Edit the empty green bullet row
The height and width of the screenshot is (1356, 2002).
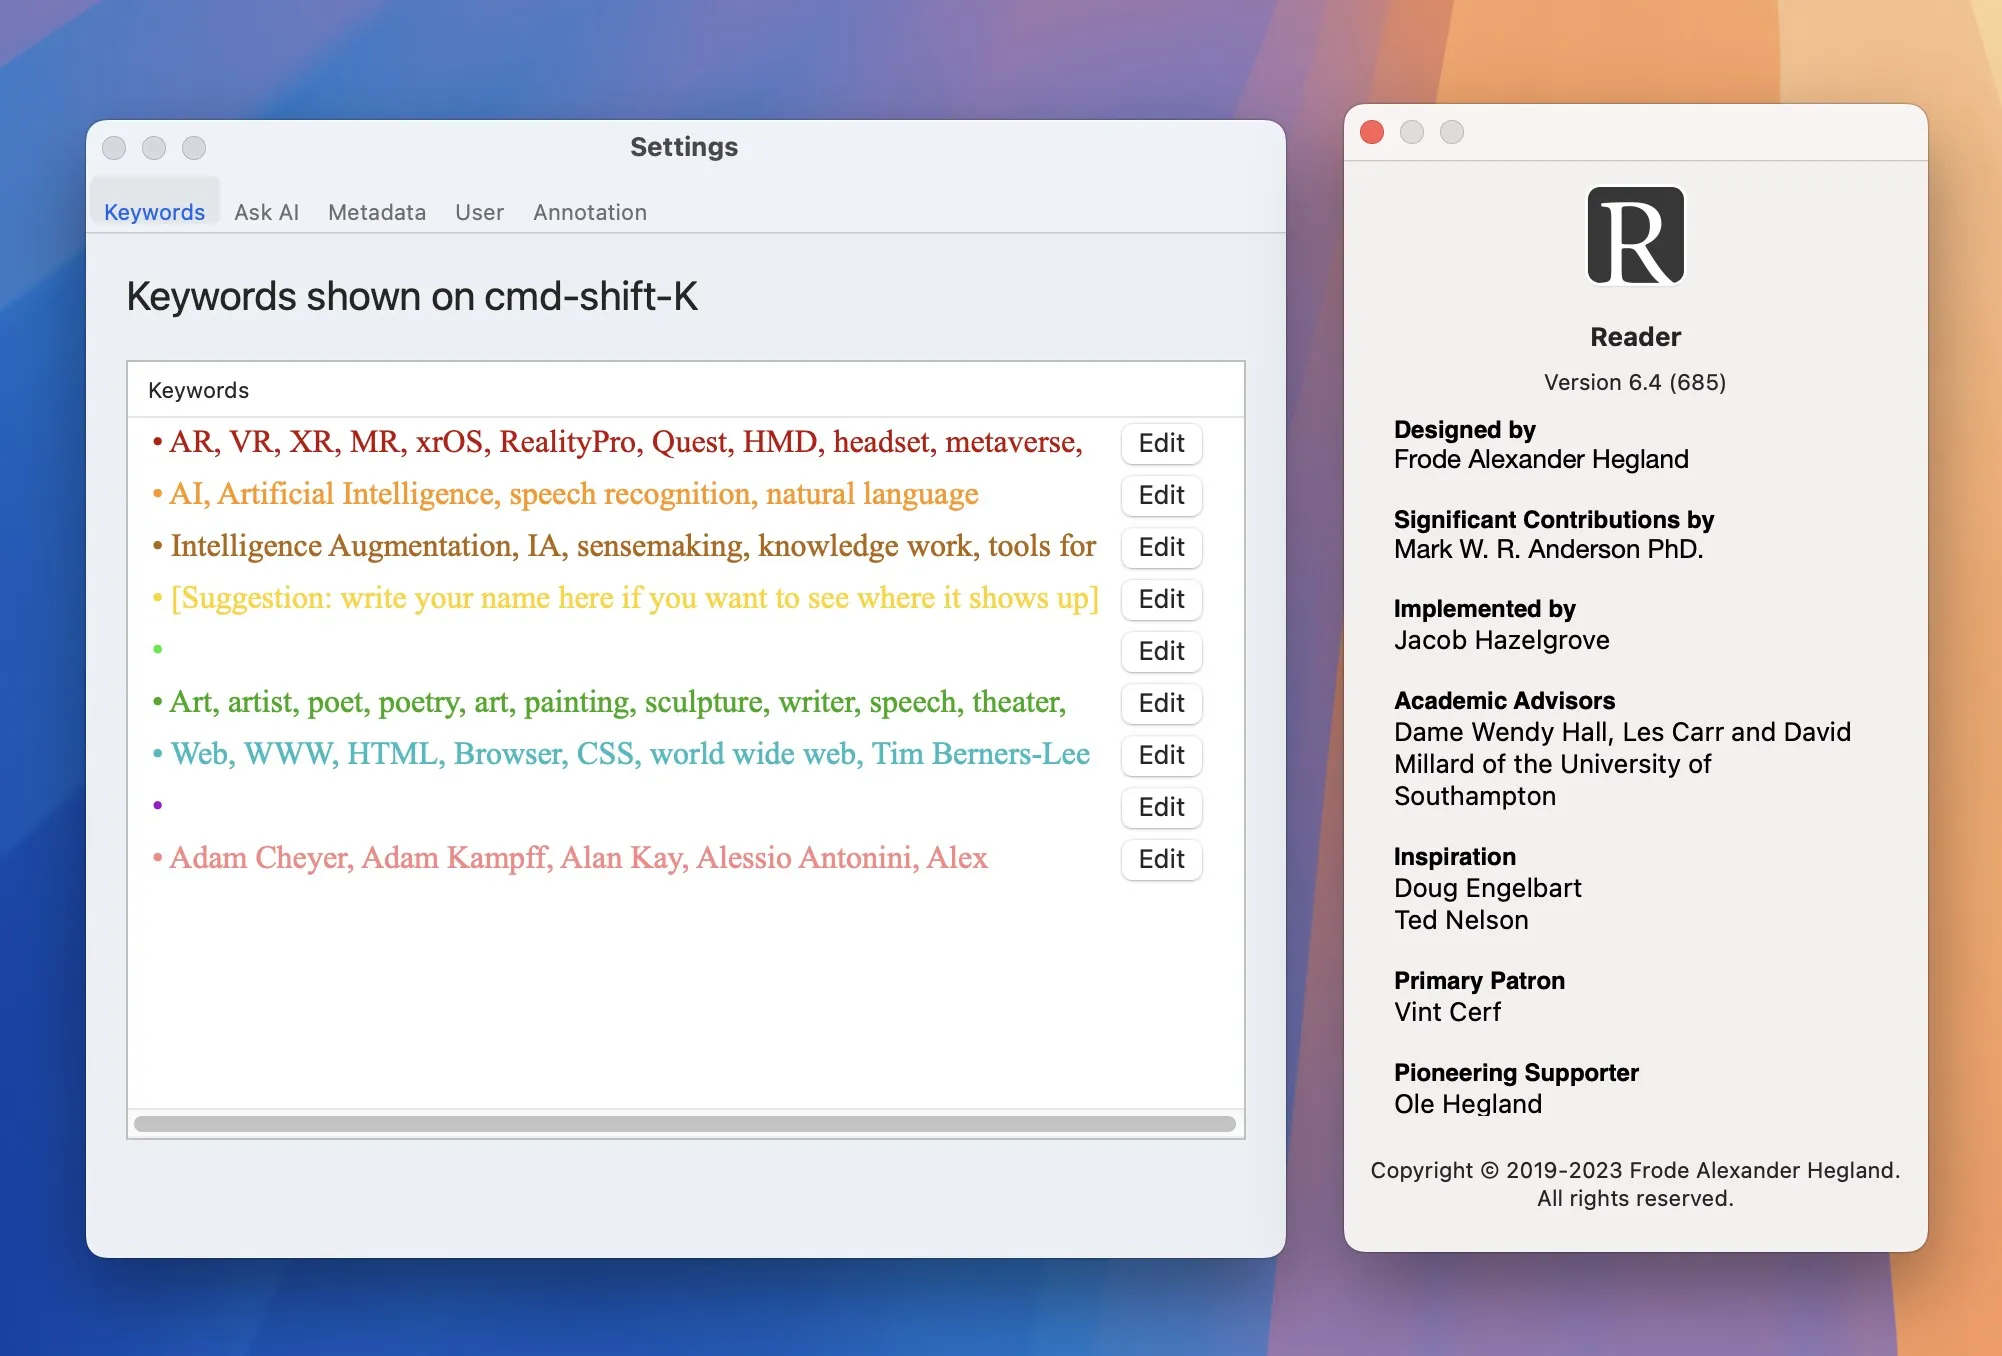click(1161, 651)
